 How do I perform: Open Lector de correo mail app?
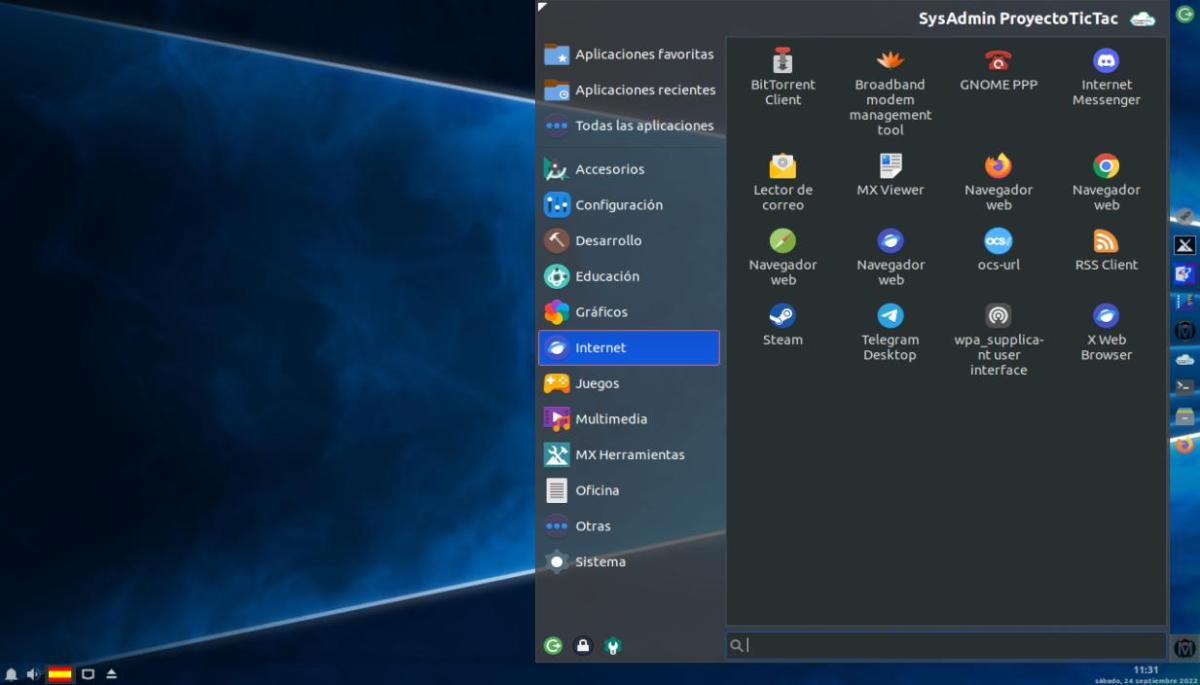pyautogui.click(x=782, y=180)
